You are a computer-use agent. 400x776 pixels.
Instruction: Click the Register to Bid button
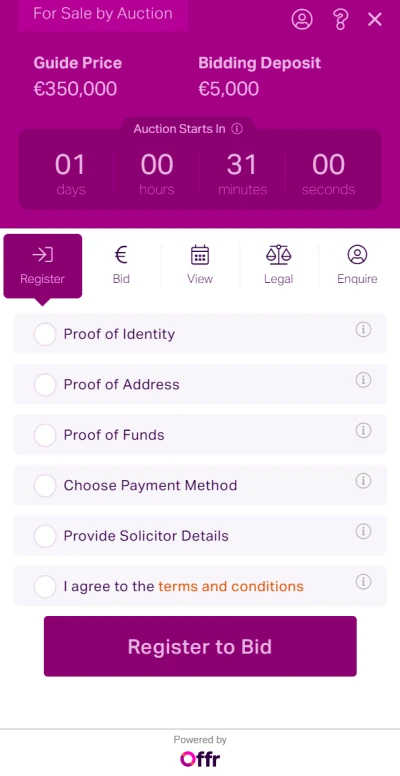point(200,646)
